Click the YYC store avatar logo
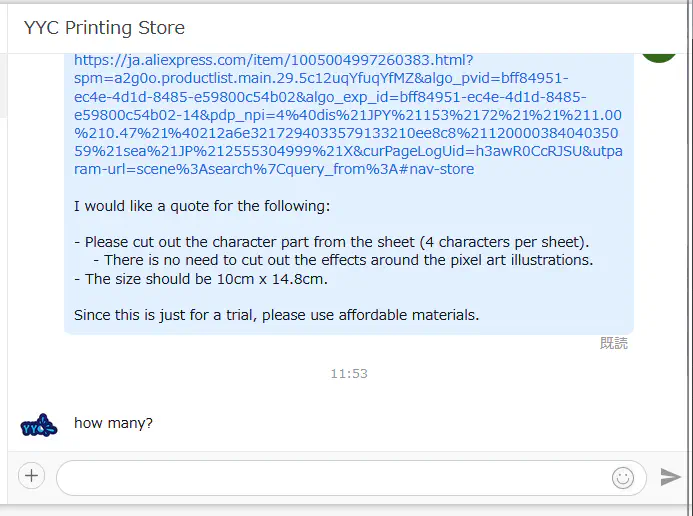This screenshot has width=693, height=516. 39,425
